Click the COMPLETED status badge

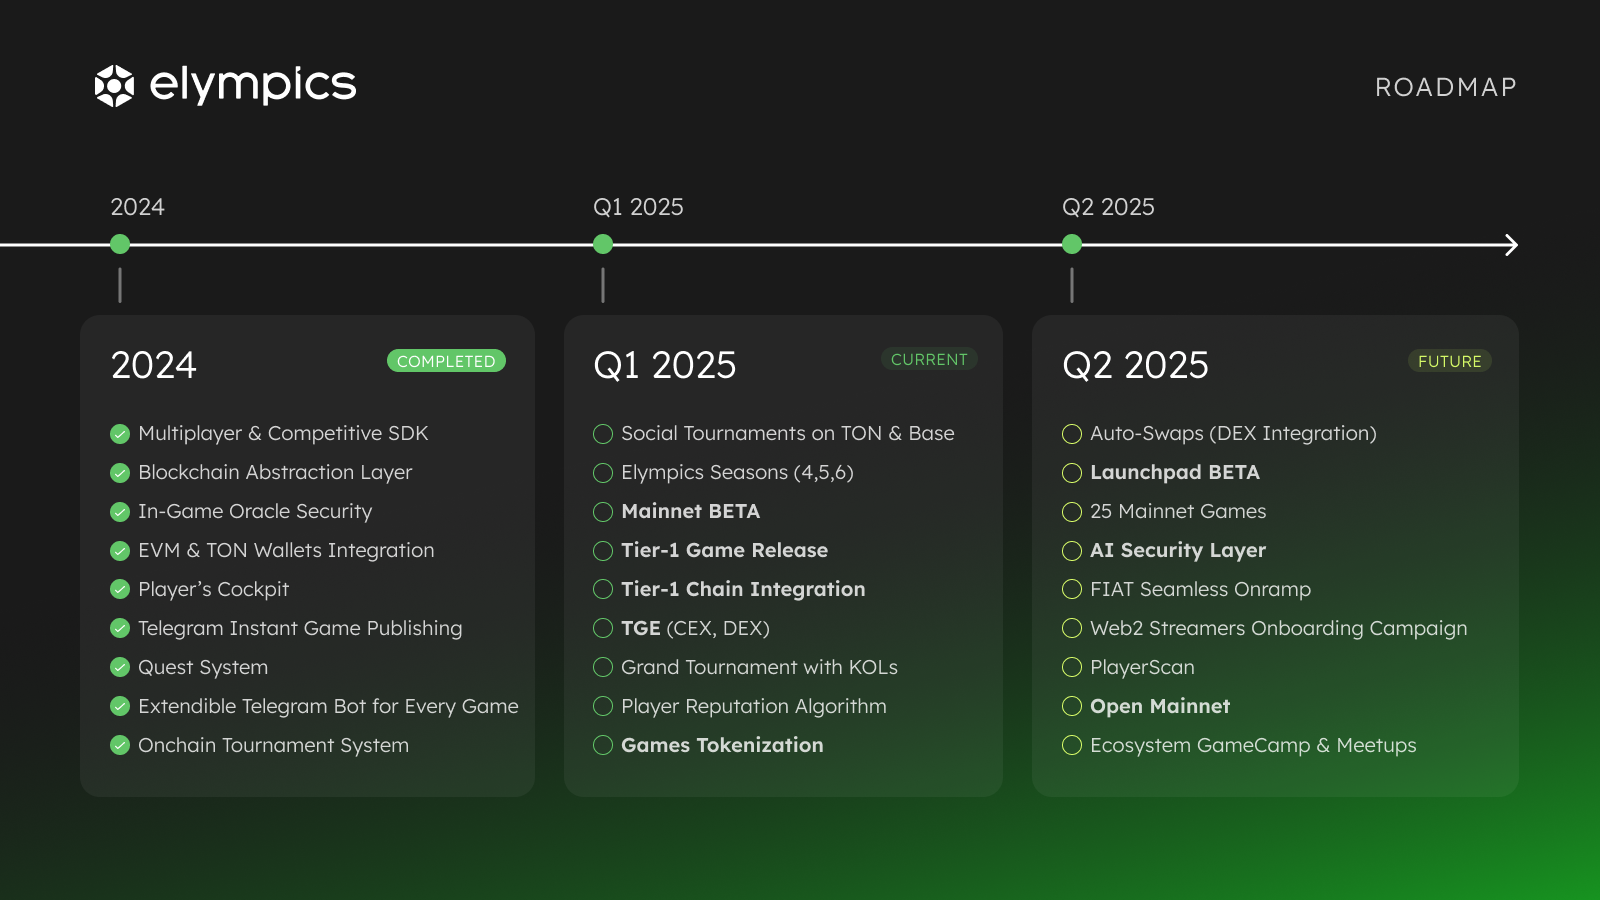[x=446, y=361]
